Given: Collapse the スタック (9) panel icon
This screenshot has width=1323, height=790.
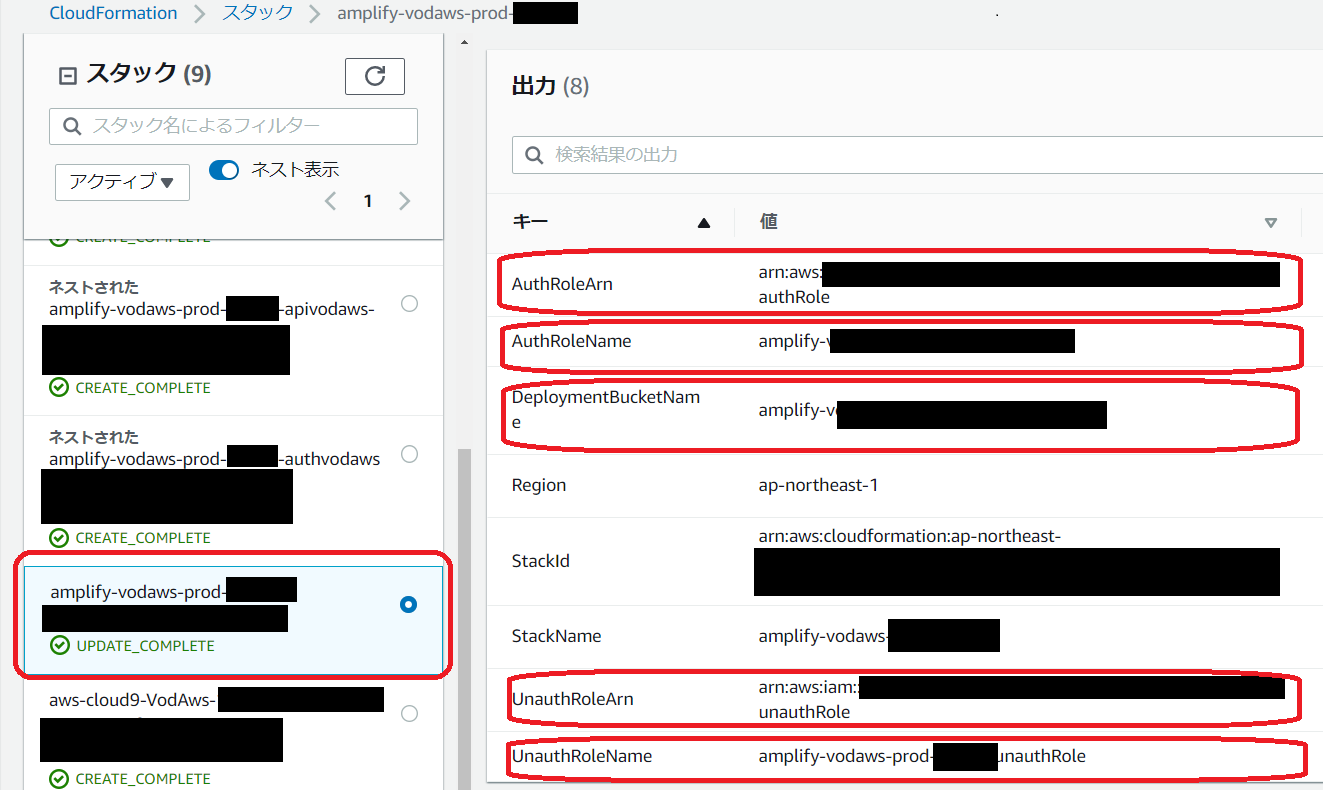Looking at the screenshot, I should (68, 75).
